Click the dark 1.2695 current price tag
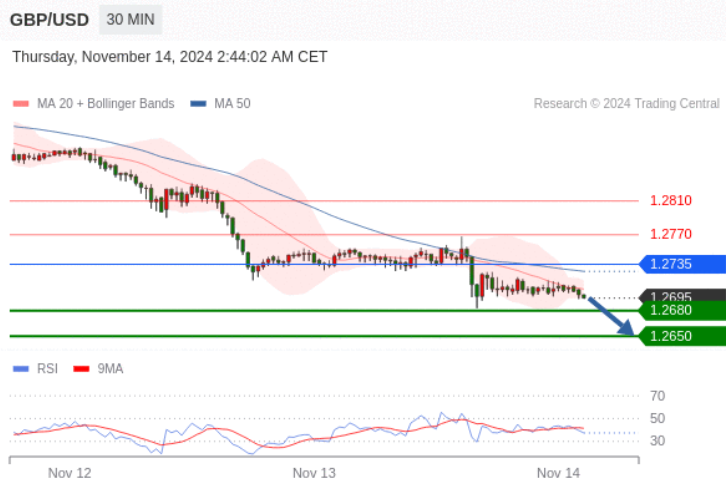The height and width of the screenshot is (489, 726). (682, 295)
